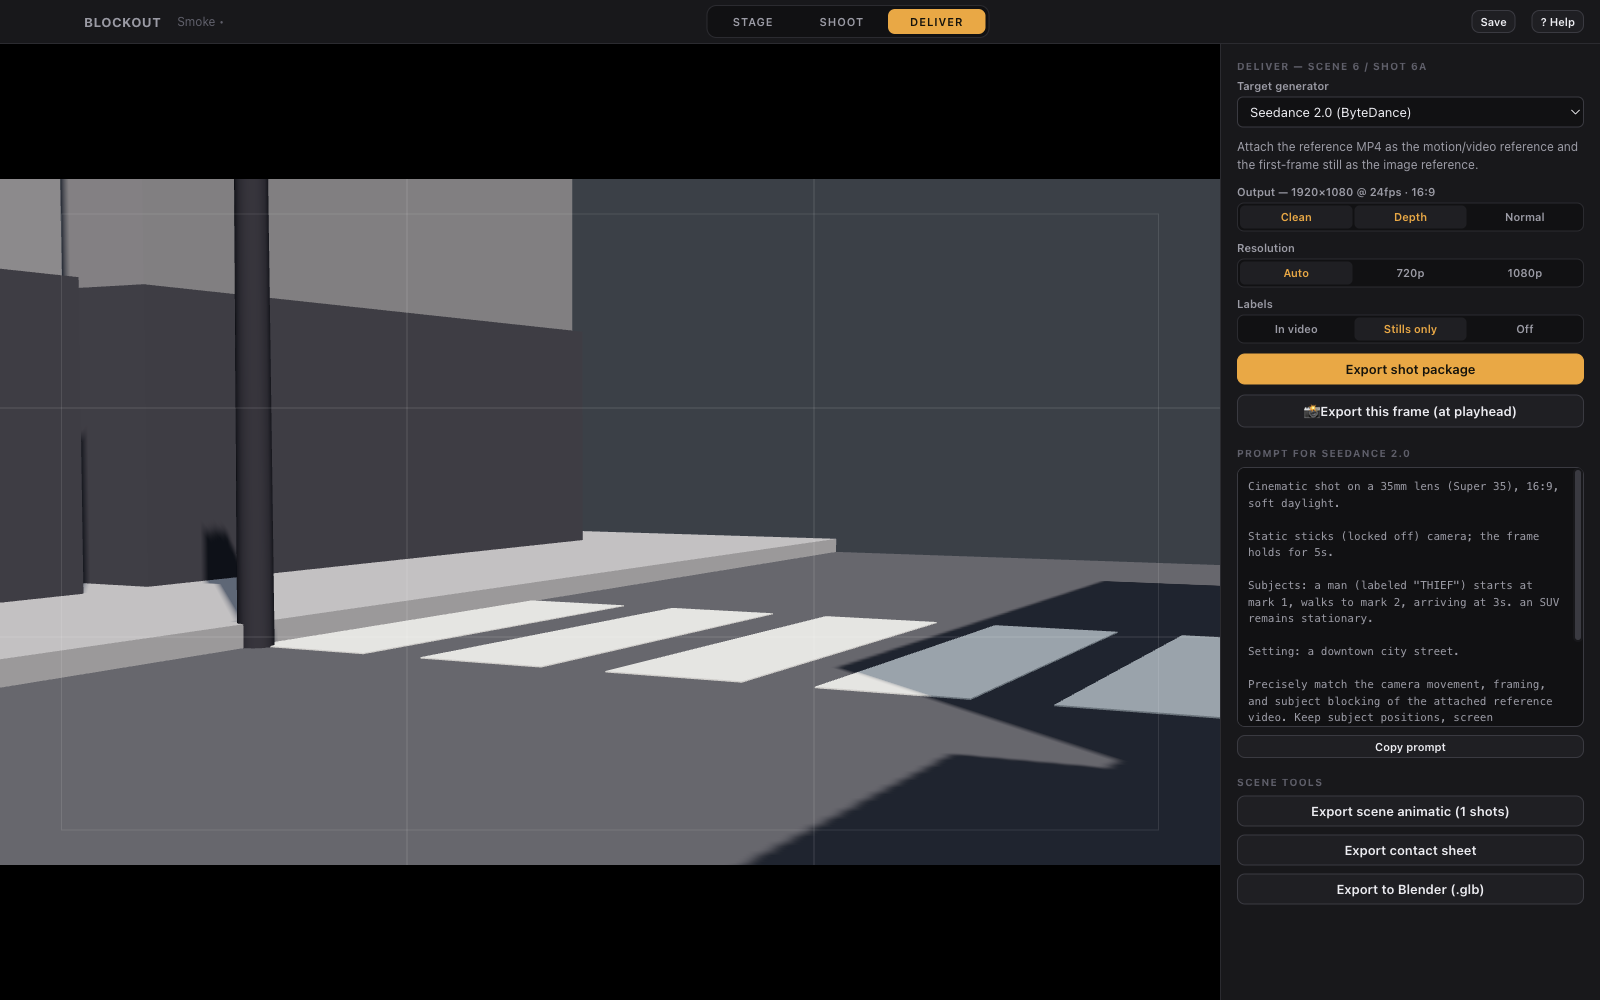Set resolution to 720p
Viewport: 1600px width, 1000px height.
(x=1410, y=273)
